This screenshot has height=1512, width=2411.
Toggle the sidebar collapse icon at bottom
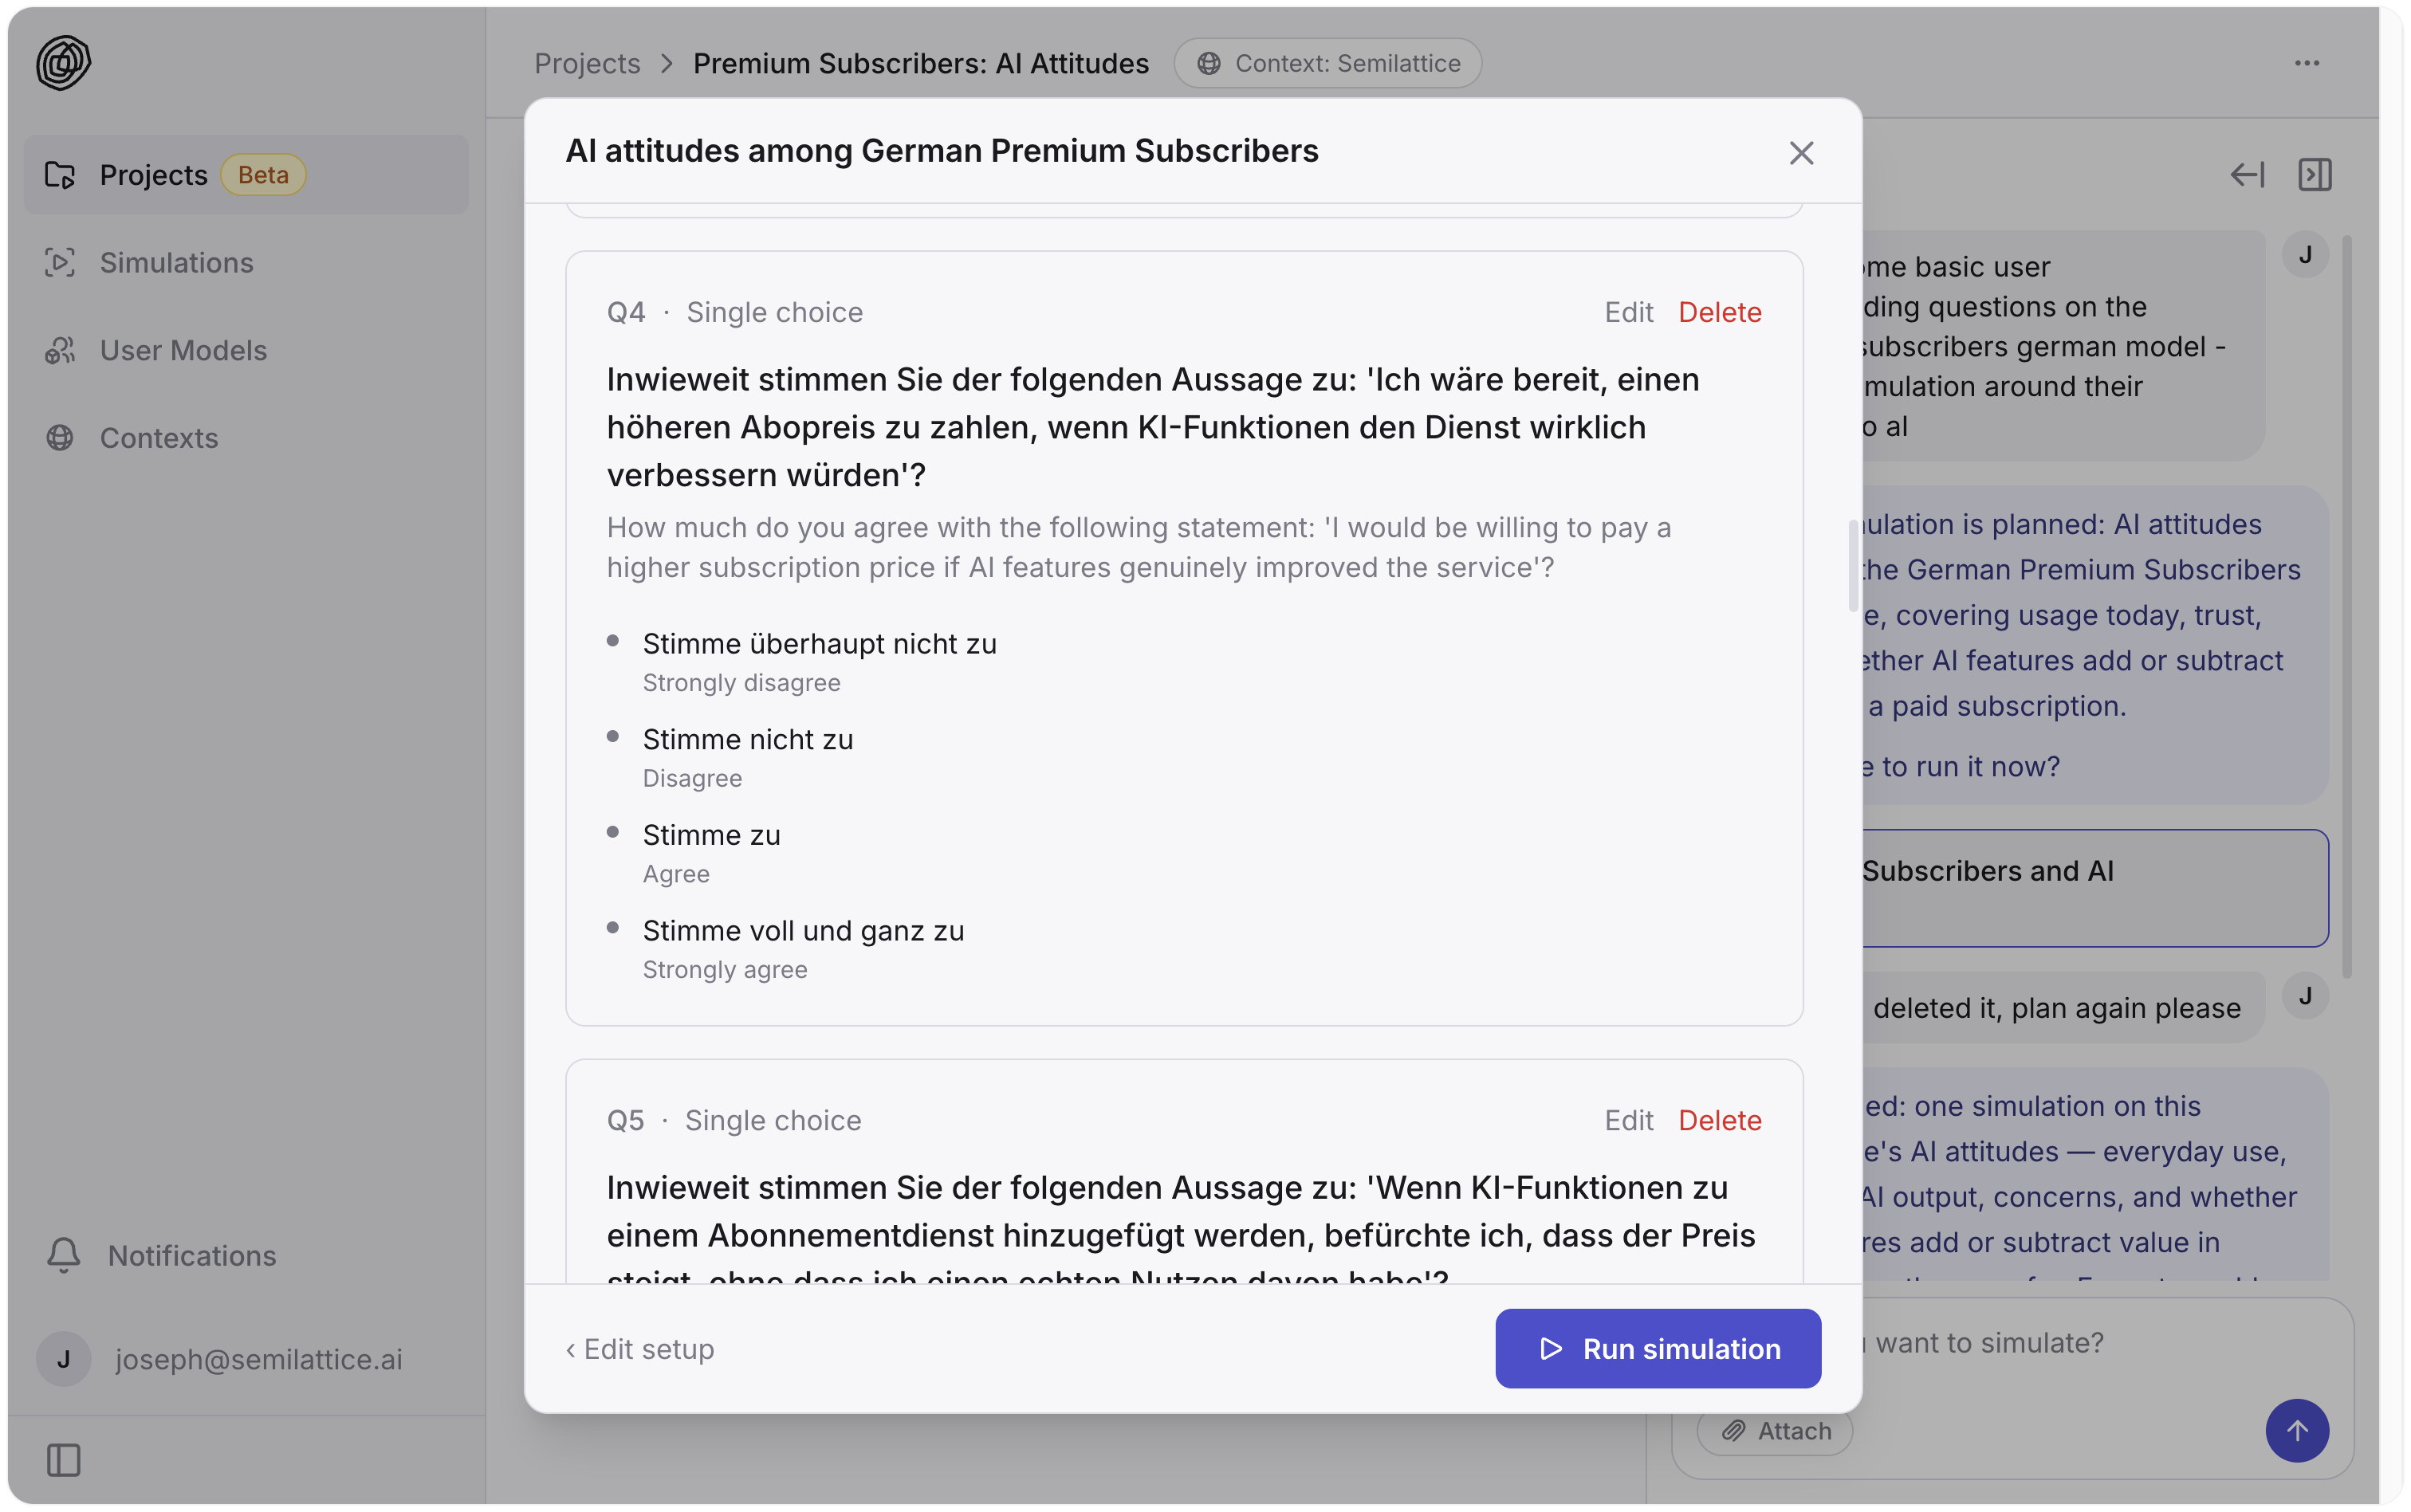pyautogui.click(x=63, y=1460)
